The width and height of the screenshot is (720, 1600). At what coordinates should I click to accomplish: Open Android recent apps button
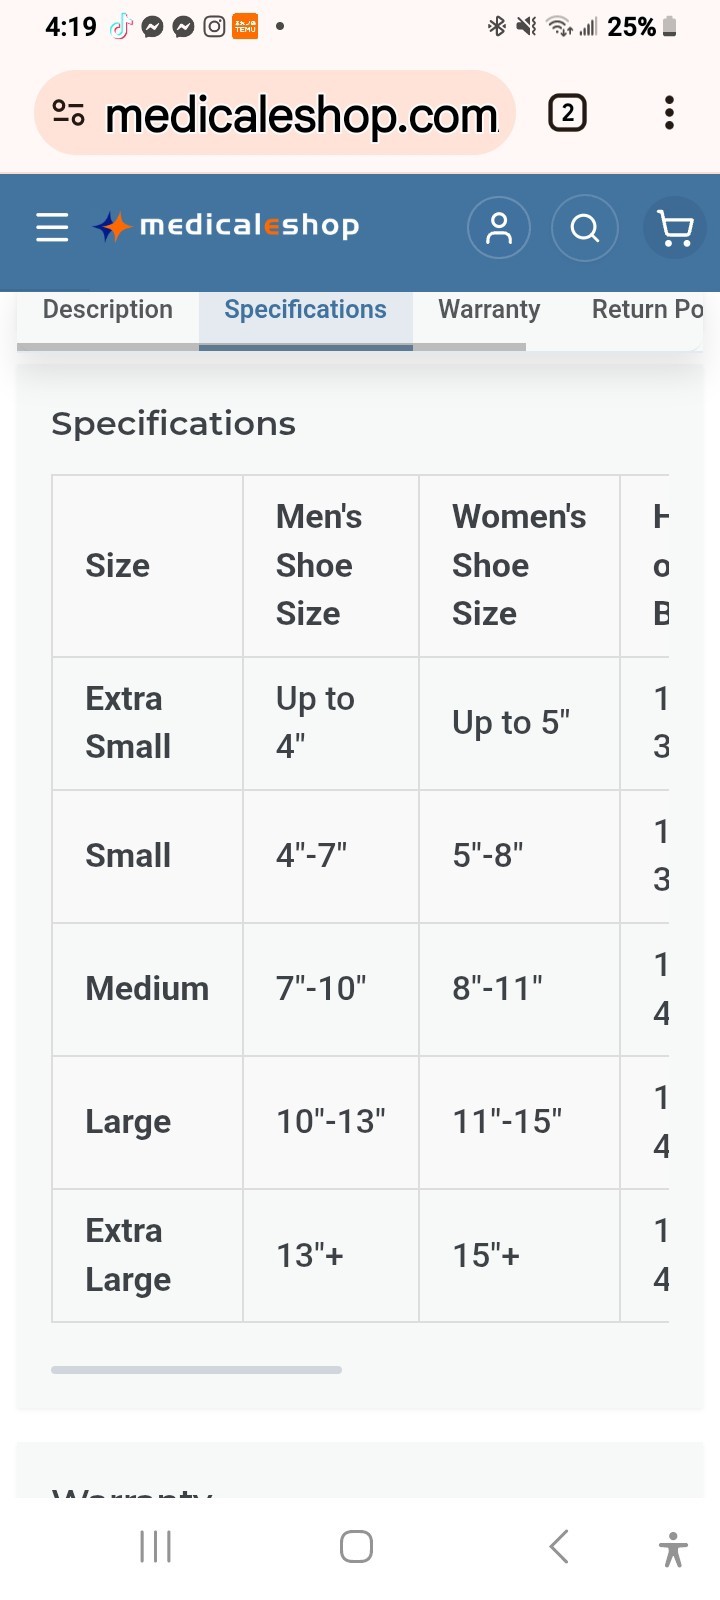[x=156, y=1546]
